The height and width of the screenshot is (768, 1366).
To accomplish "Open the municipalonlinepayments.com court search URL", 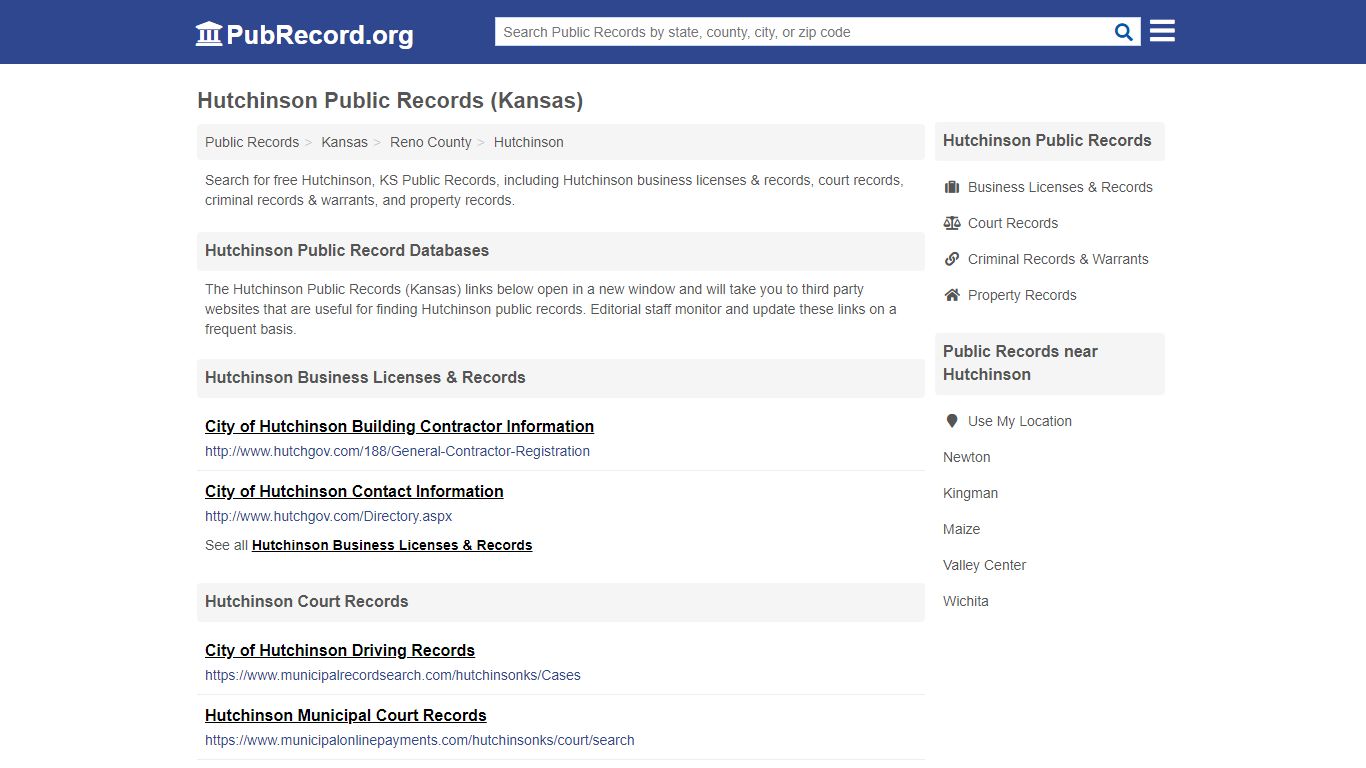I will (420, 740).
